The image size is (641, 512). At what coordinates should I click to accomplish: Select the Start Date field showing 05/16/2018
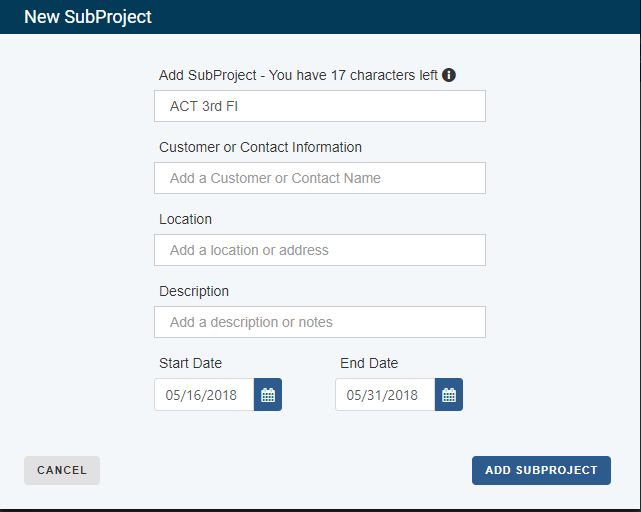(x=204, y=395)
